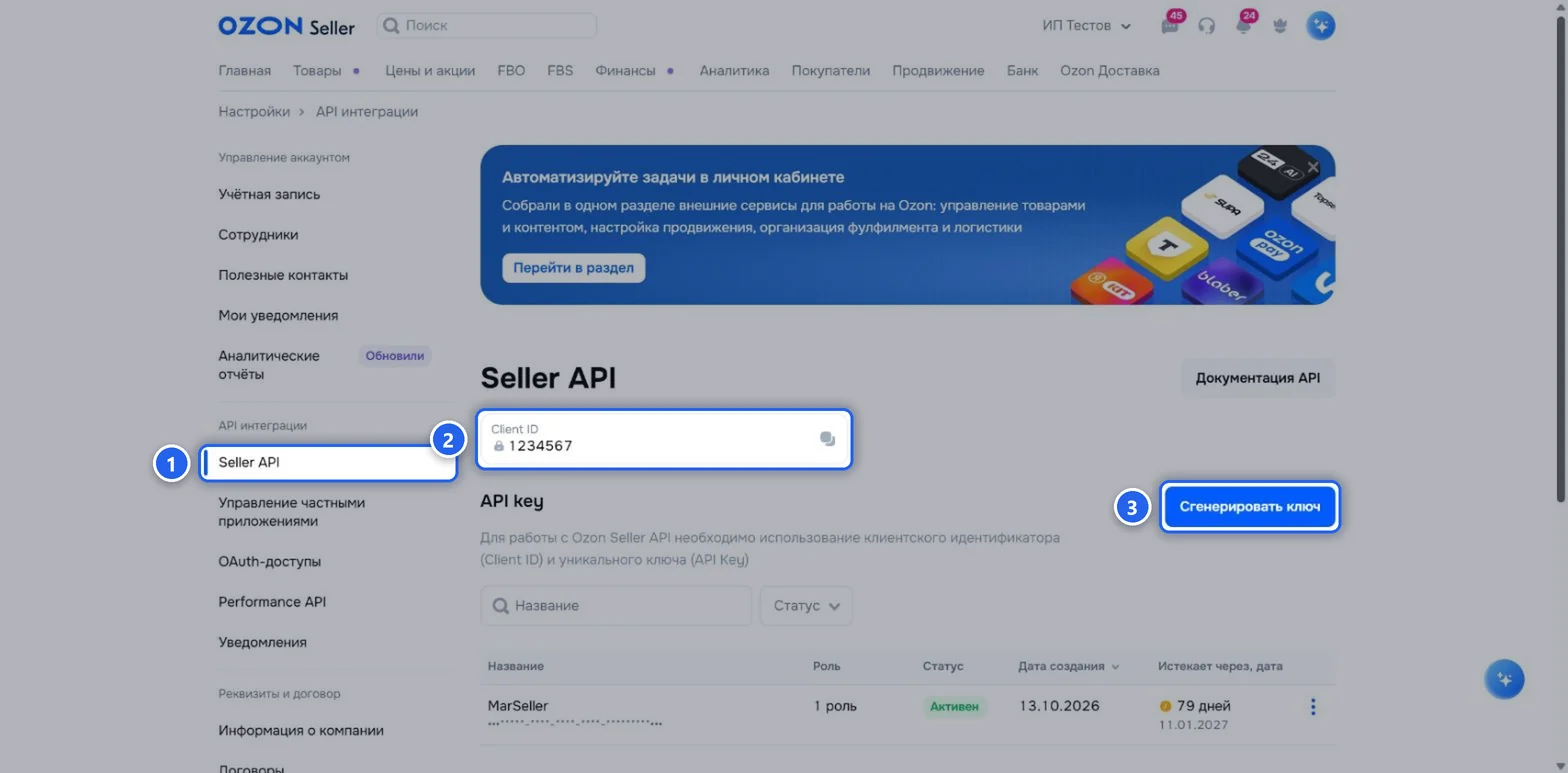
Task: Open Документация API
Action: coord(1258,379)
